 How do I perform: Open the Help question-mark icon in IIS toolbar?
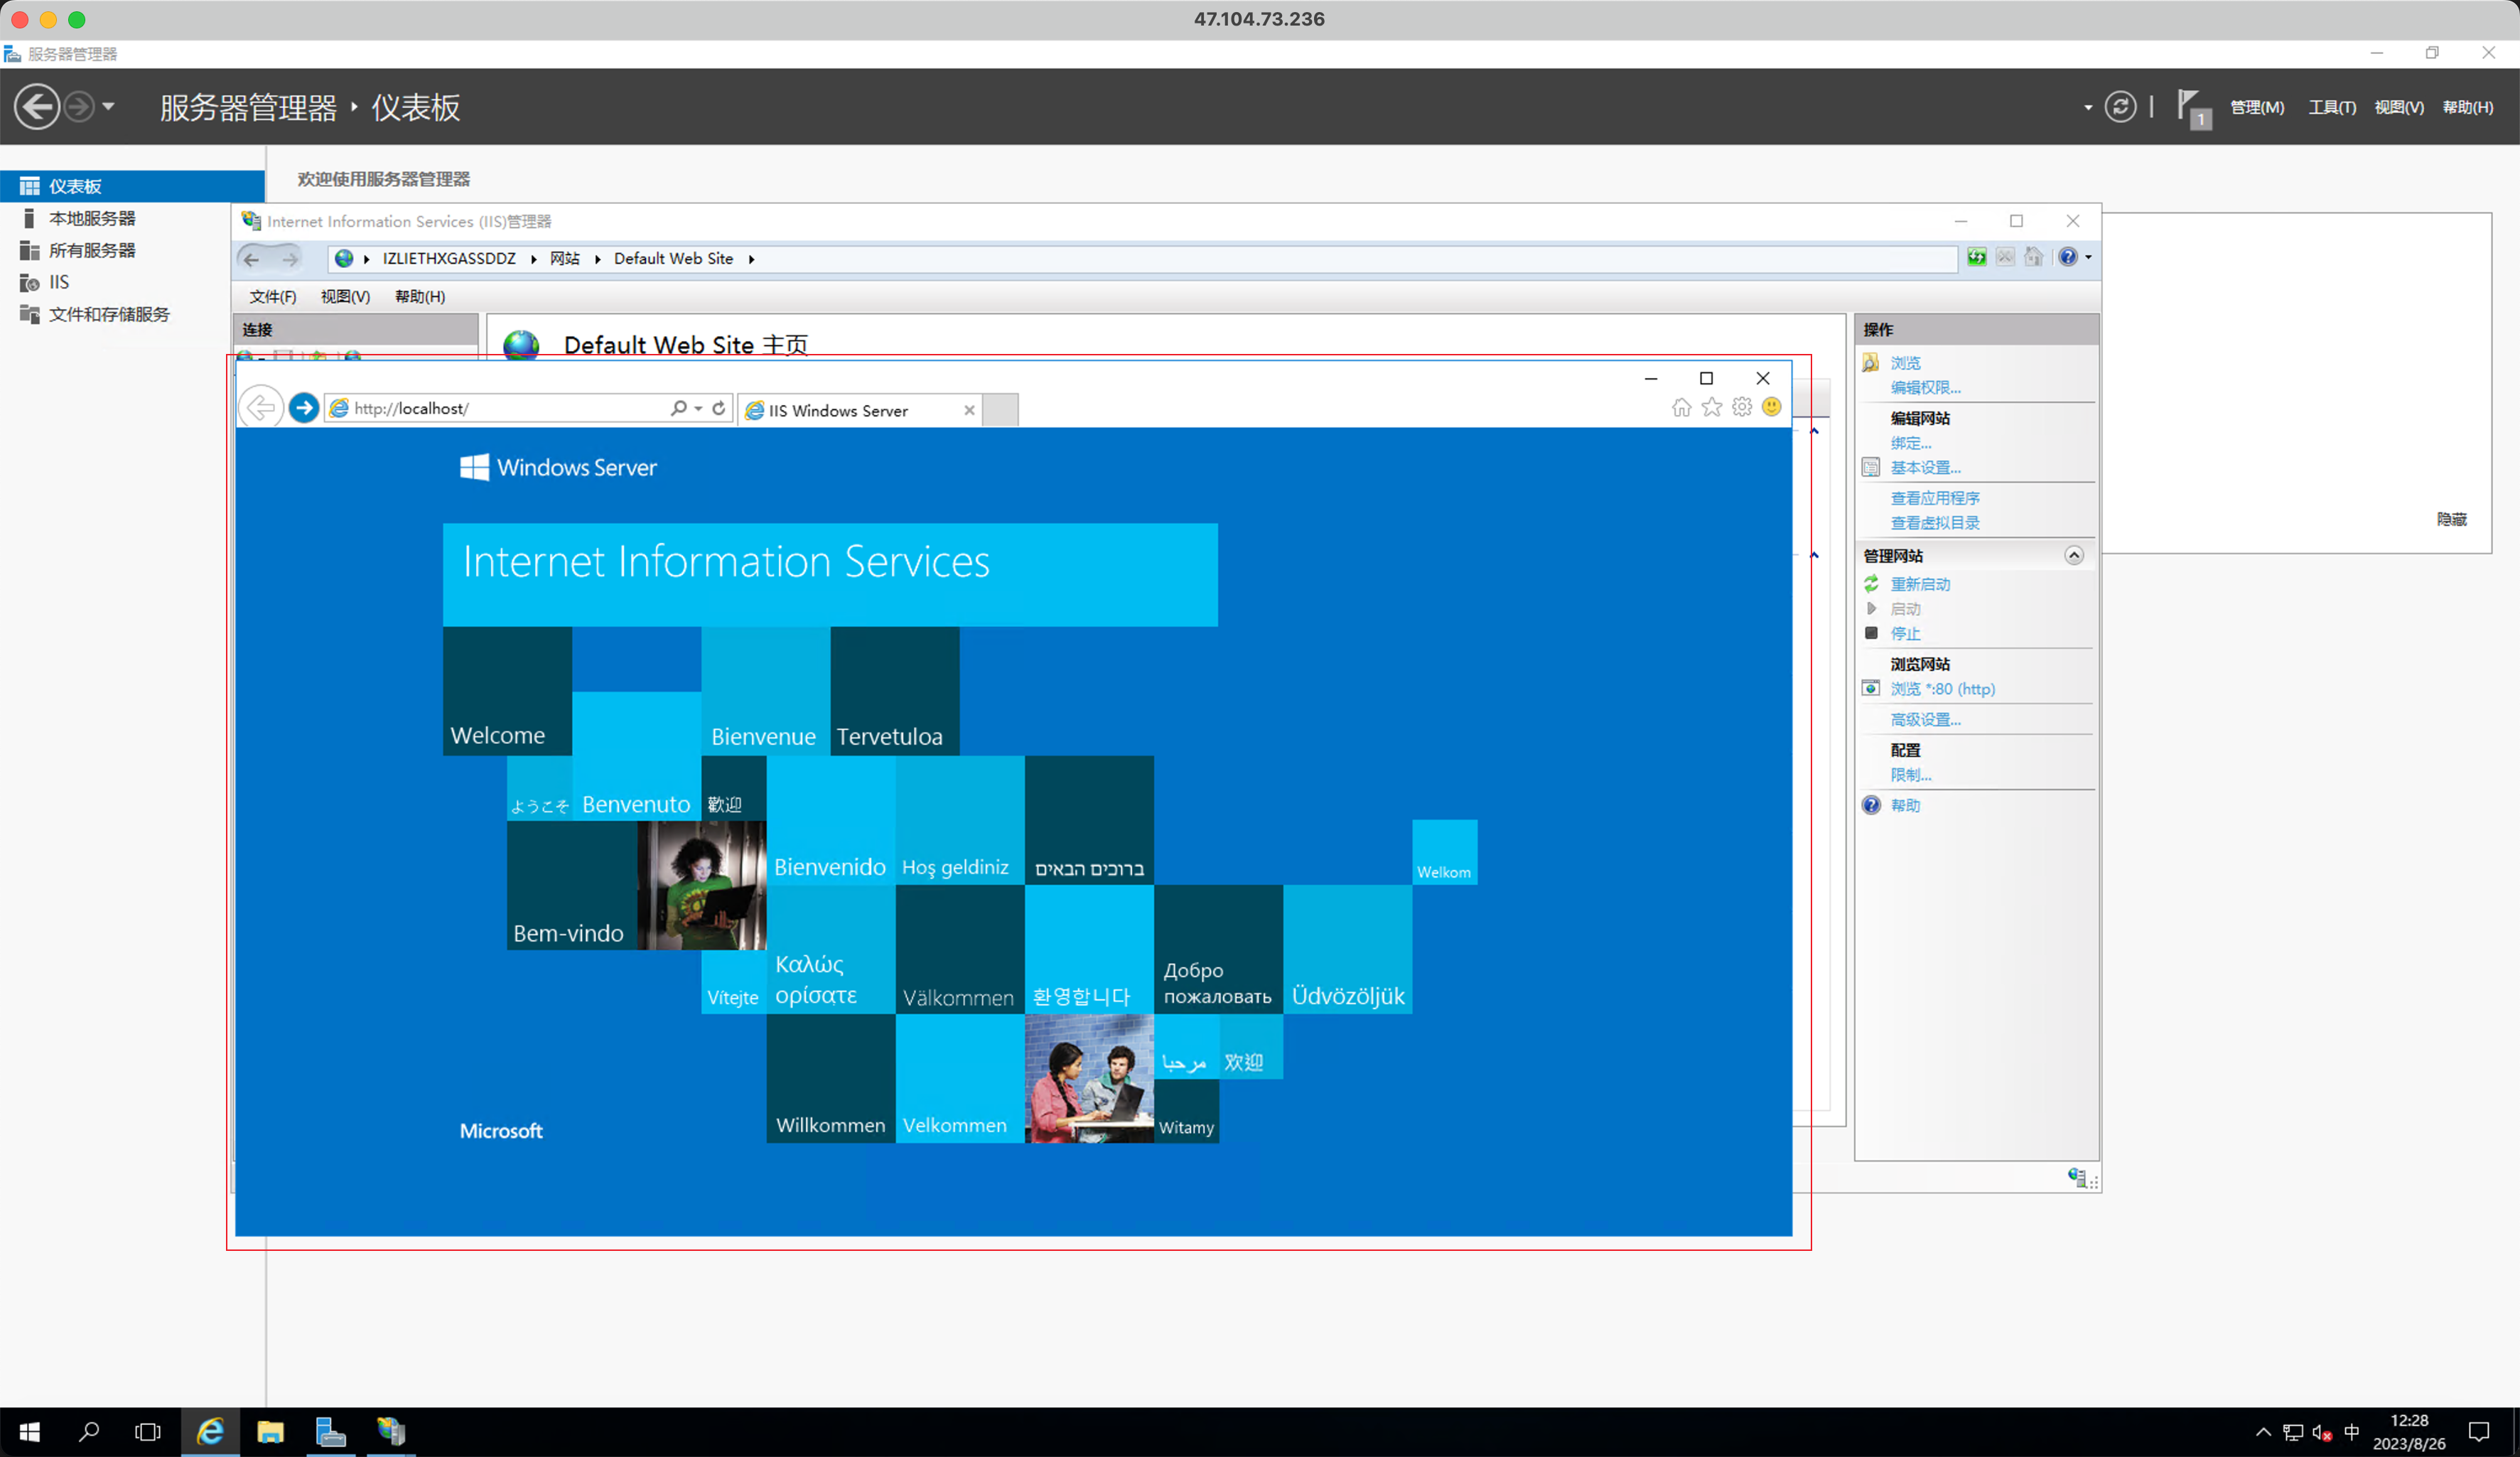2069,257
